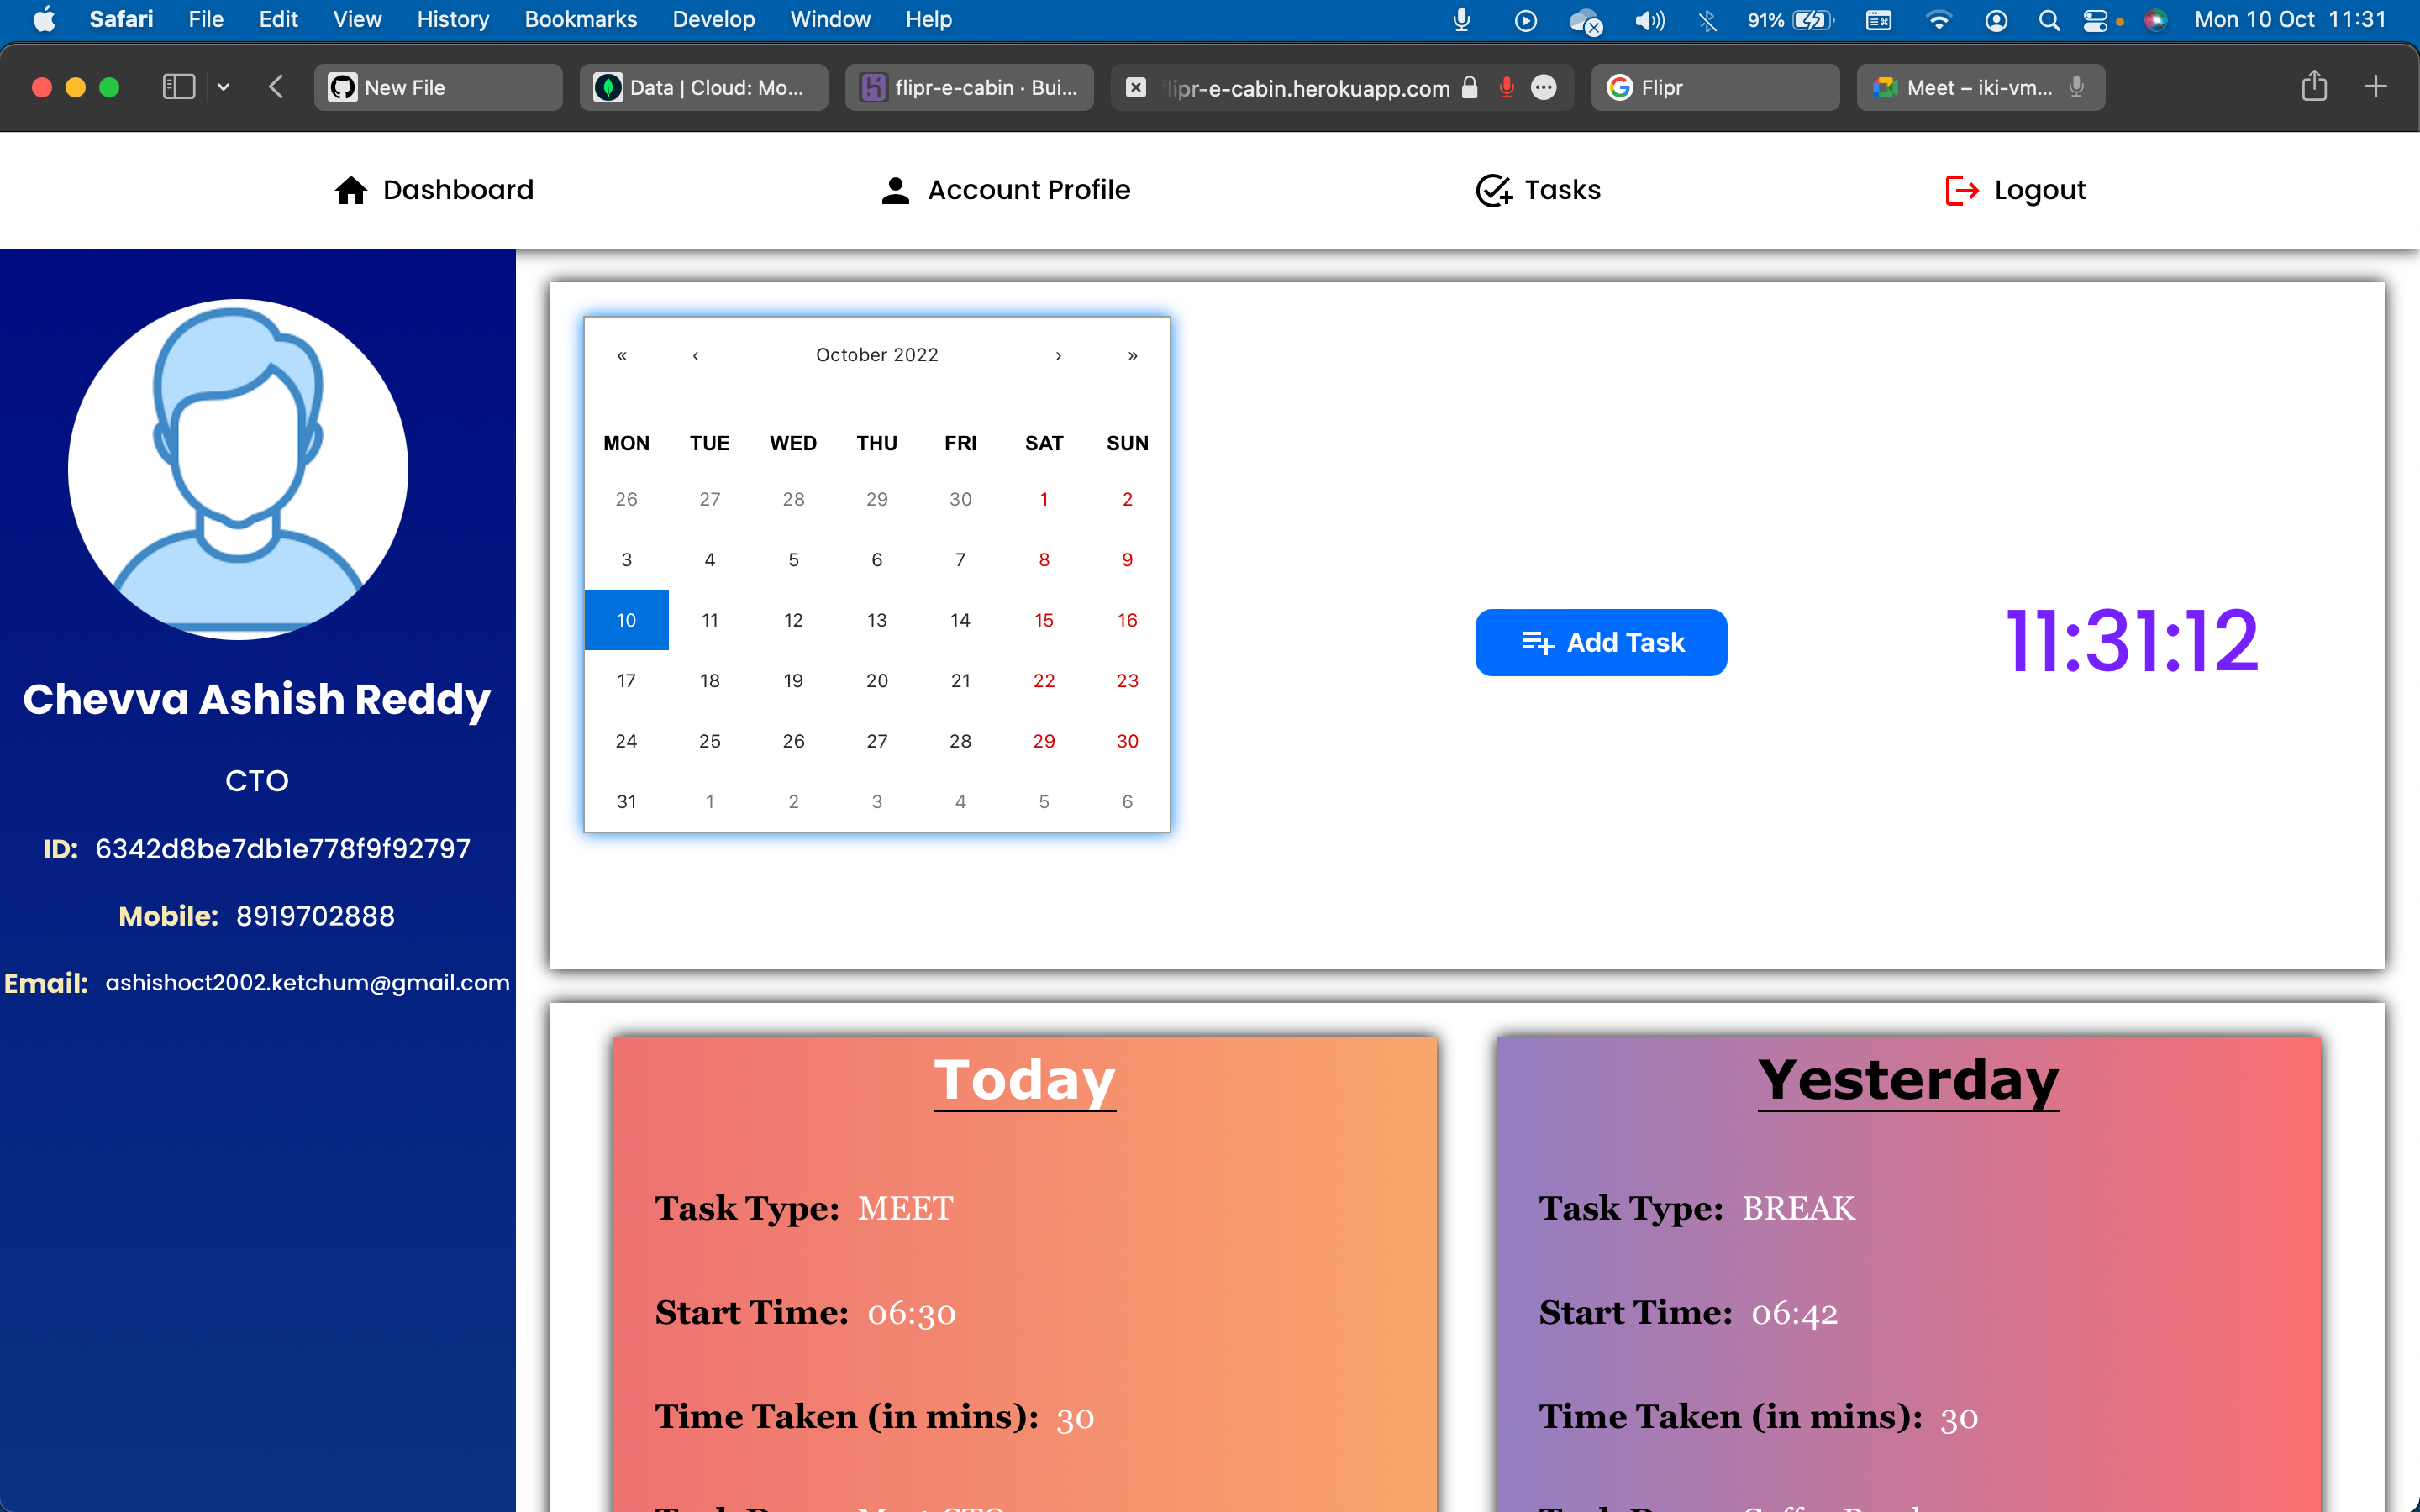This screenshot has width=2420, height=1512.
Task: Toggle the red microphone in address bar
Action: [x=1506, y=87]
